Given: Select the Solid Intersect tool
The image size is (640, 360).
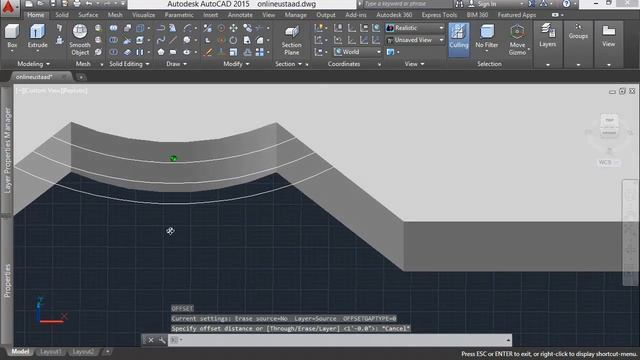Looking at the screenshot, I should click(x=113, y=52).
